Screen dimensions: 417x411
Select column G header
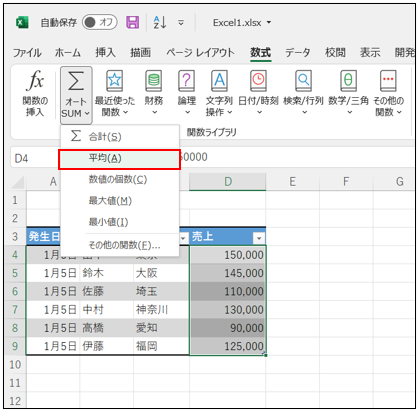pos(395,182)
